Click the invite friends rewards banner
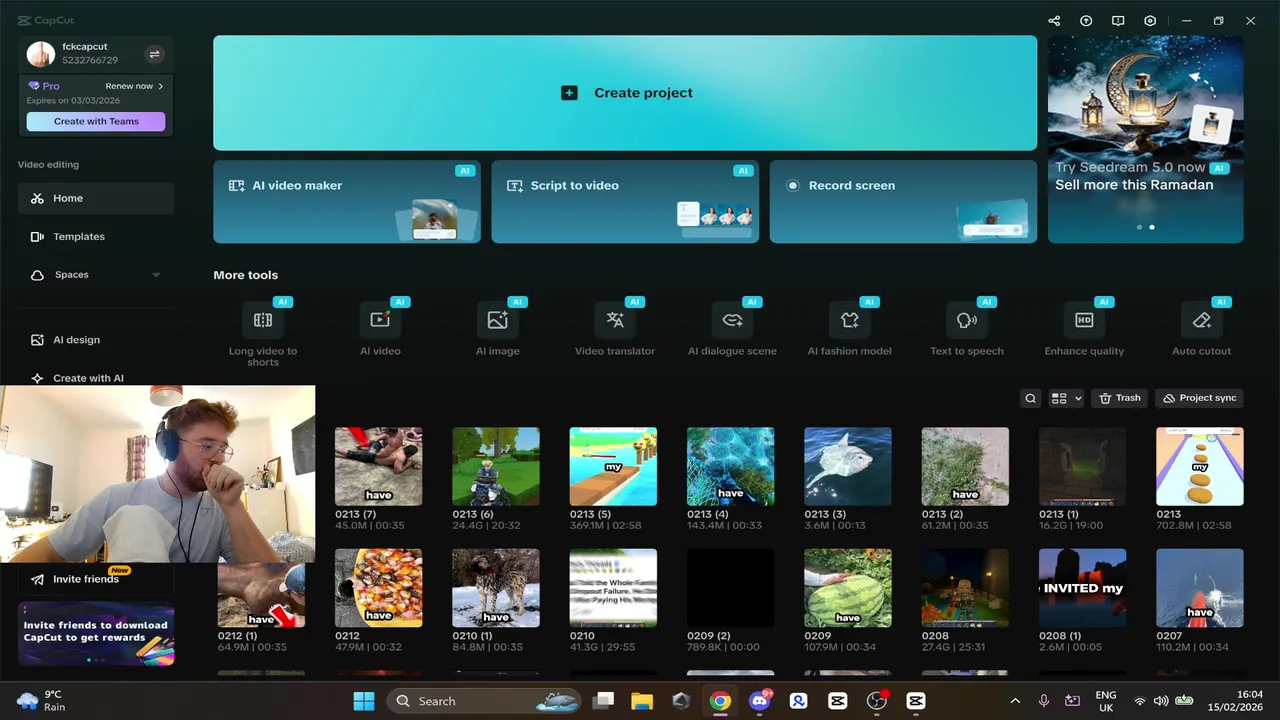 pos(96,634)
